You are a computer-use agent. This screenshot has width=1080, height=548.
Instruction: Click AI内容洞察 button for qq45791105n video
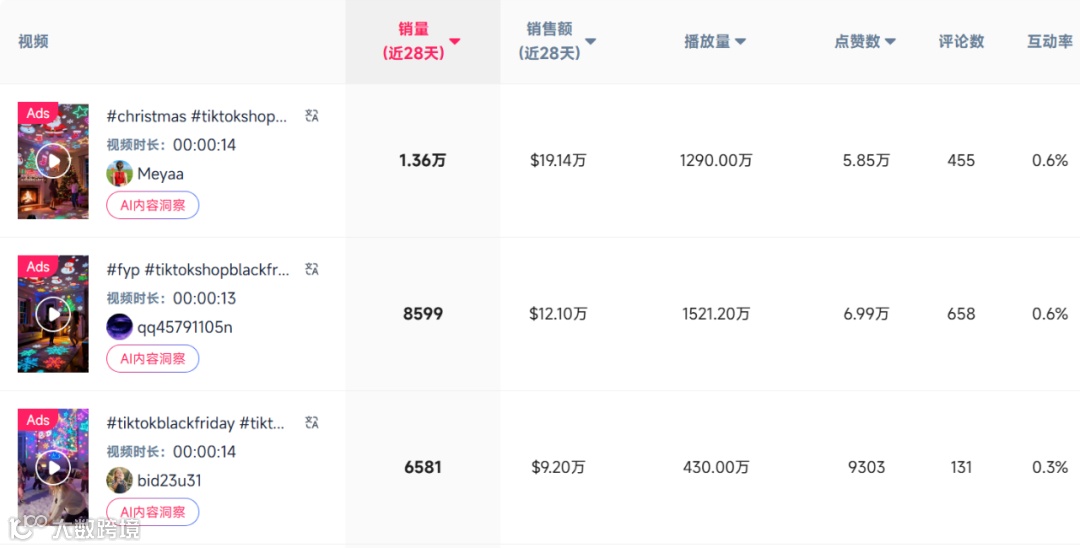[153, 358]
